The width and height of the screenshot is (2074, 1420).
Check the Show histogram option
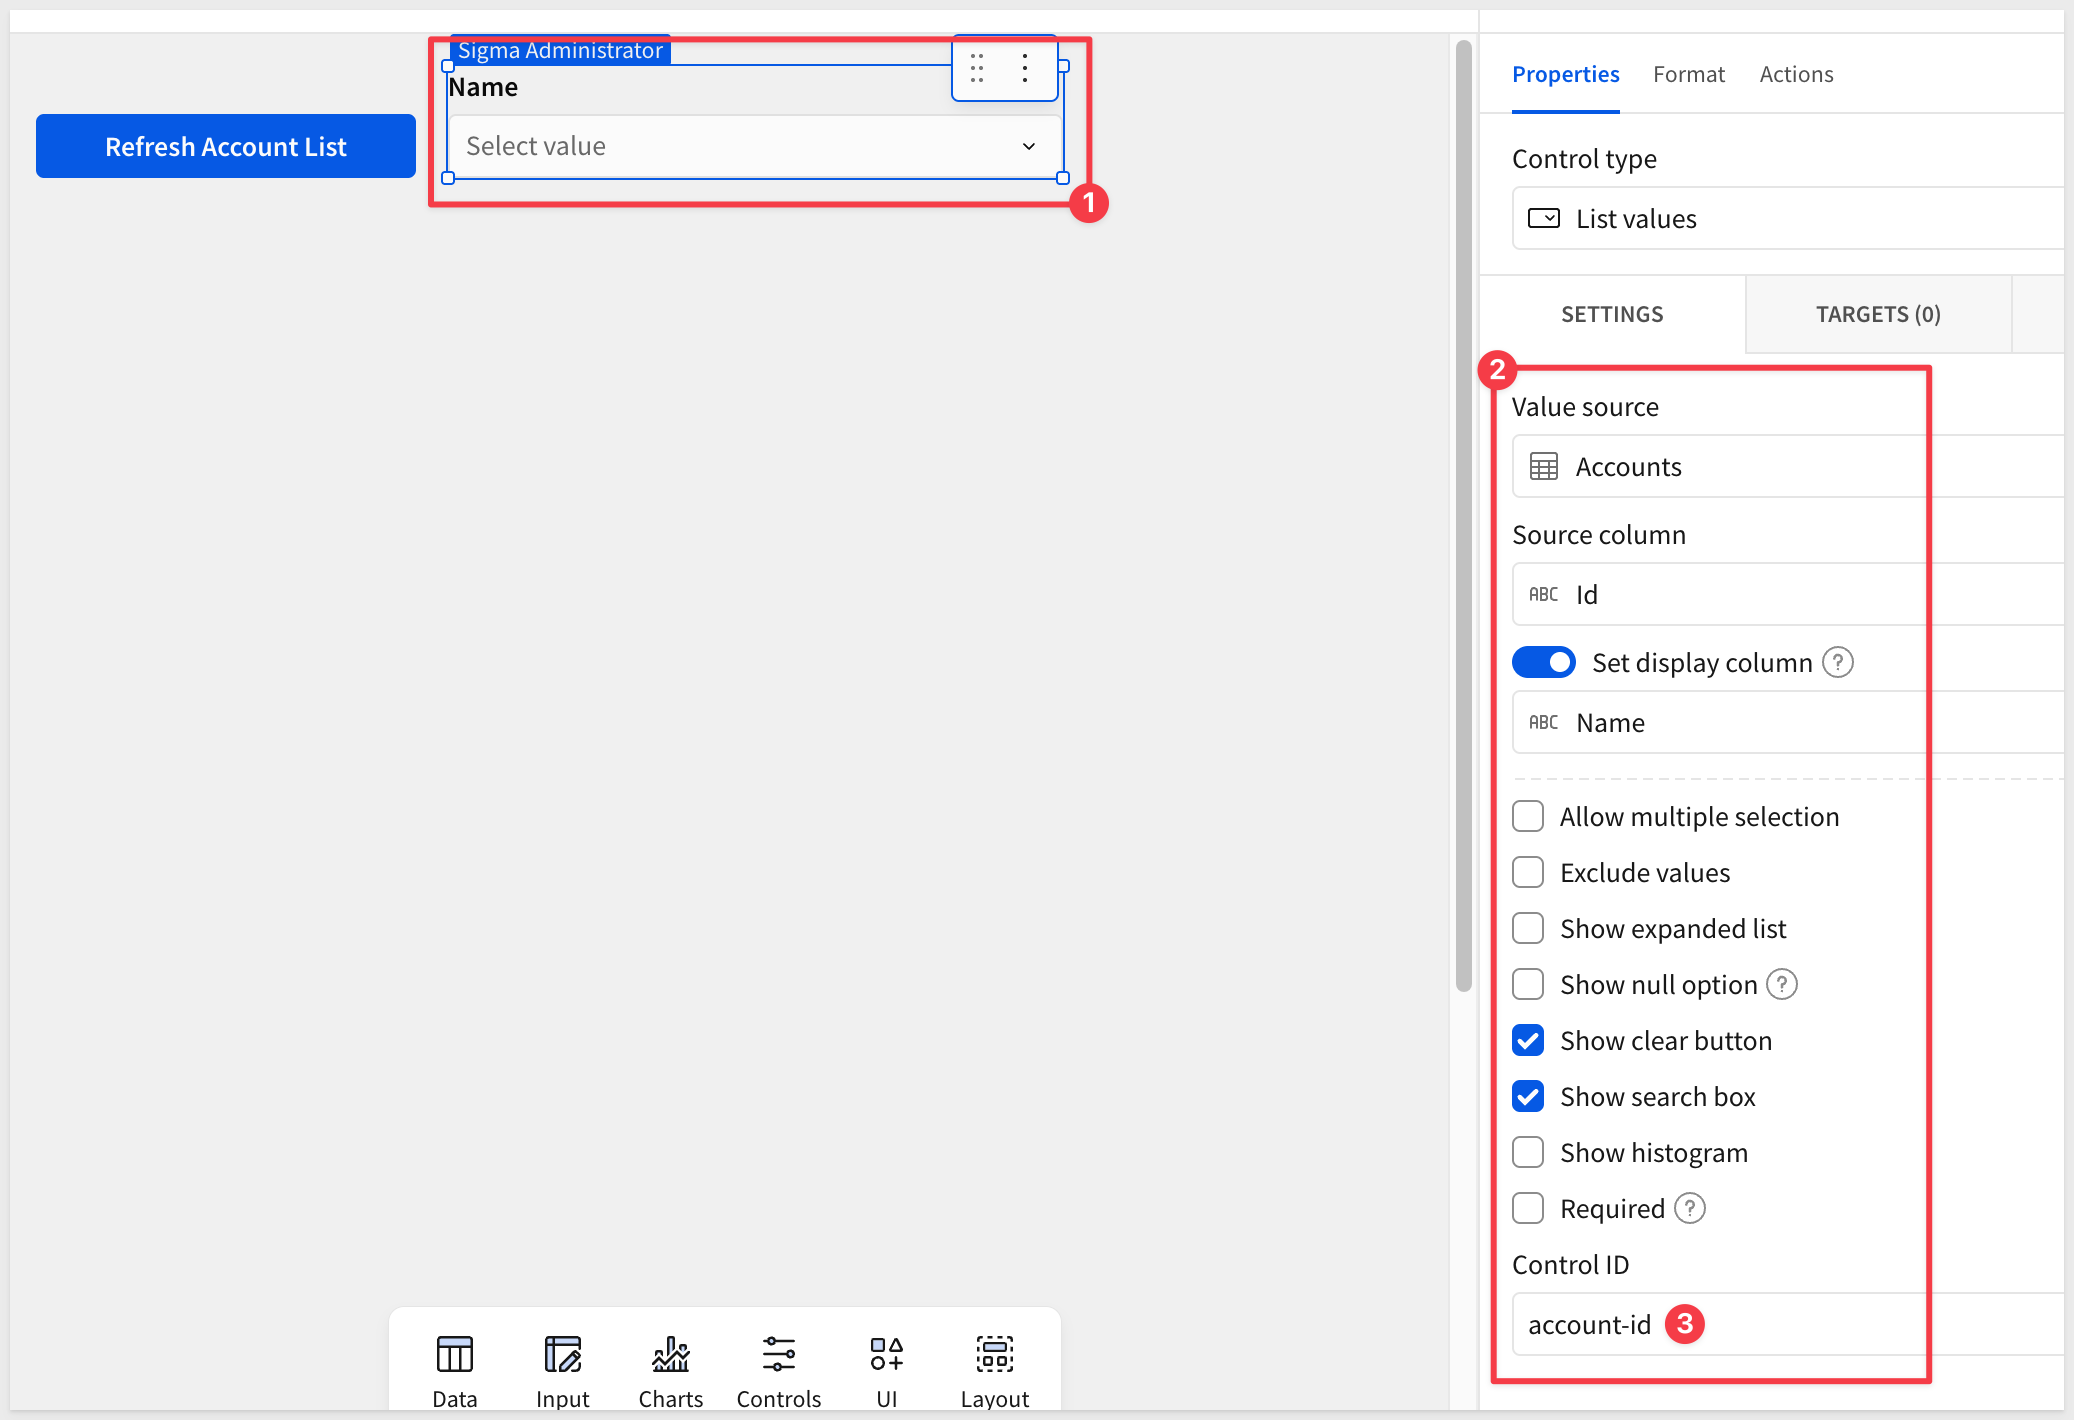(1528, 1153)
